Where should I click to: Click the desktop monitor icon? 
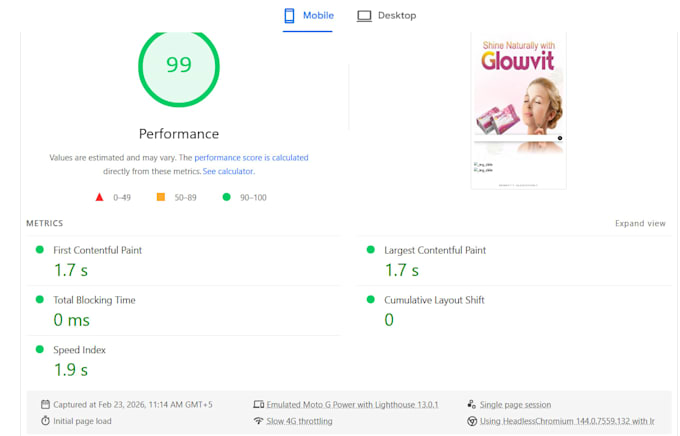(364, 16)
